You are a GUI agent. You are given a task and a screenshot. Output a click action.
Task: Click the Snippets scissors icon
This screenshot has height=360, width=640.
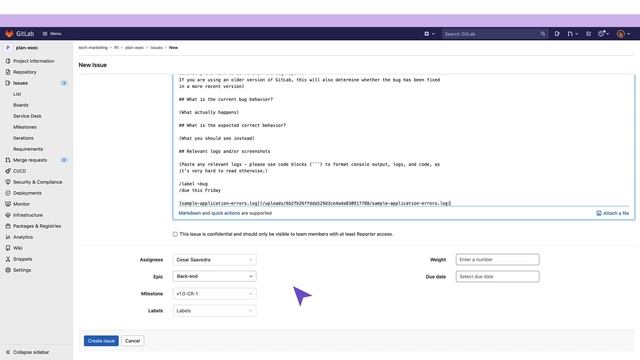pos(8,259)
